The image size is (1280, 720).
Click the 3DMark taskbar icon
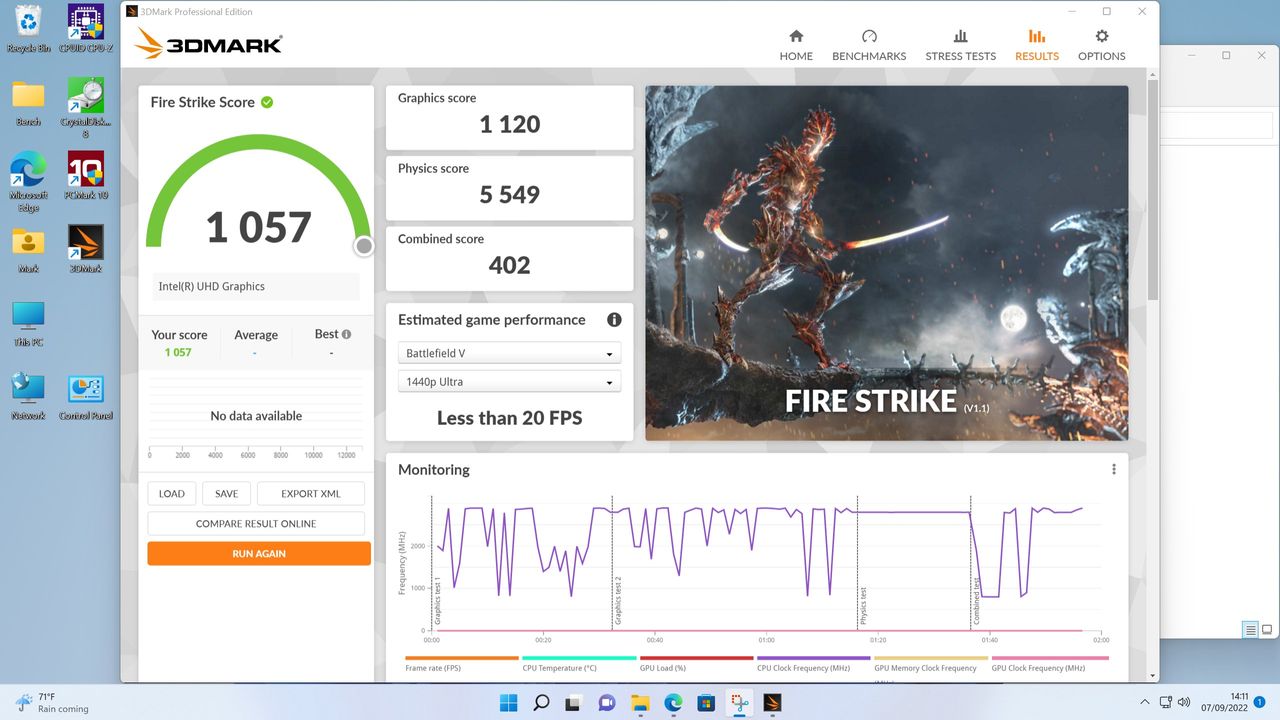pos(772,702)
